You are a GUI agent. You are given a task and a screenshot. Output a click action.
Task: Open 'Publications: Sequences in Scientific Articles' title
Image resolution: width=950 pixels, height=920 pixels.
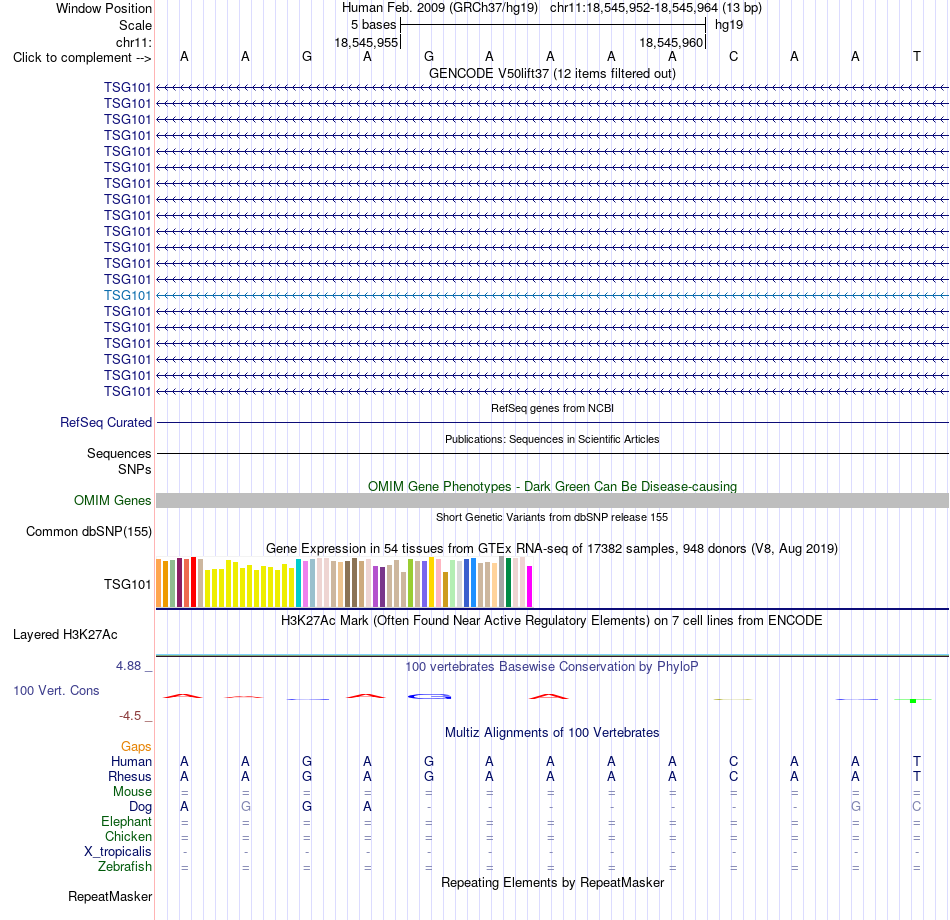pos(552,439)
